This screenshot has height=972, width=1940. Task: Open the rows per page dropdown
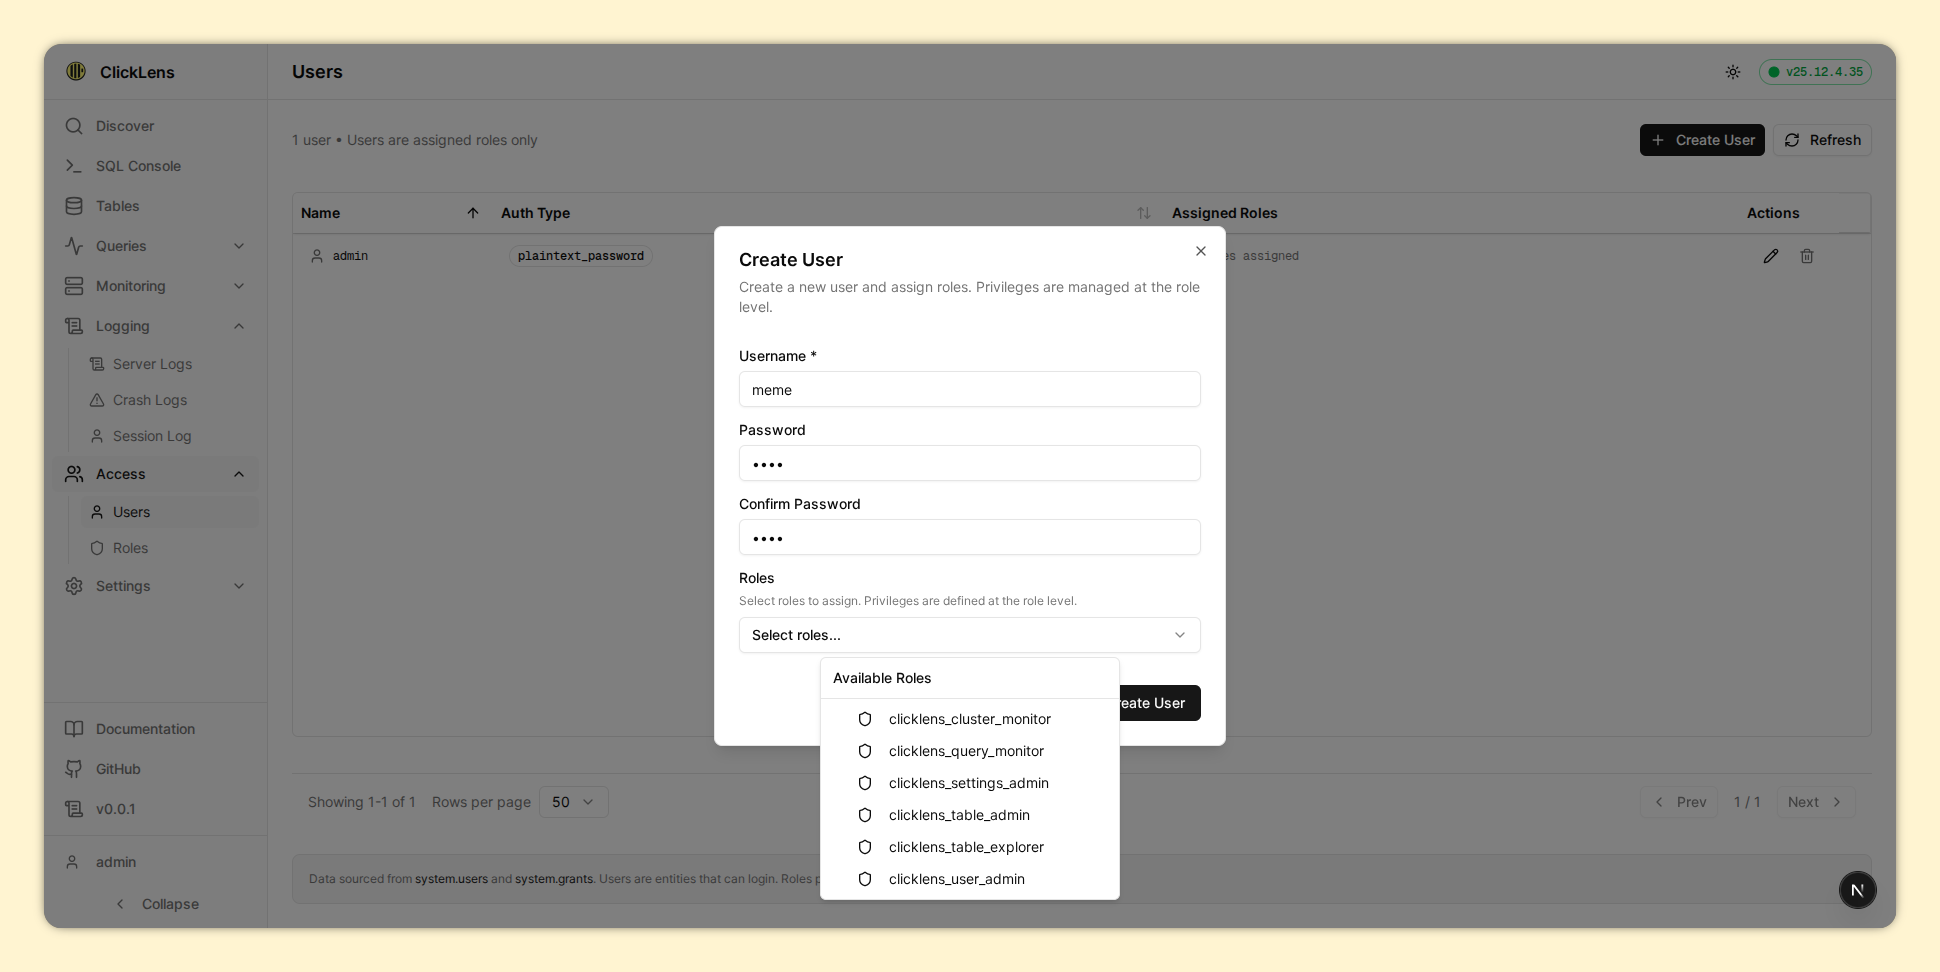point(573,802)
